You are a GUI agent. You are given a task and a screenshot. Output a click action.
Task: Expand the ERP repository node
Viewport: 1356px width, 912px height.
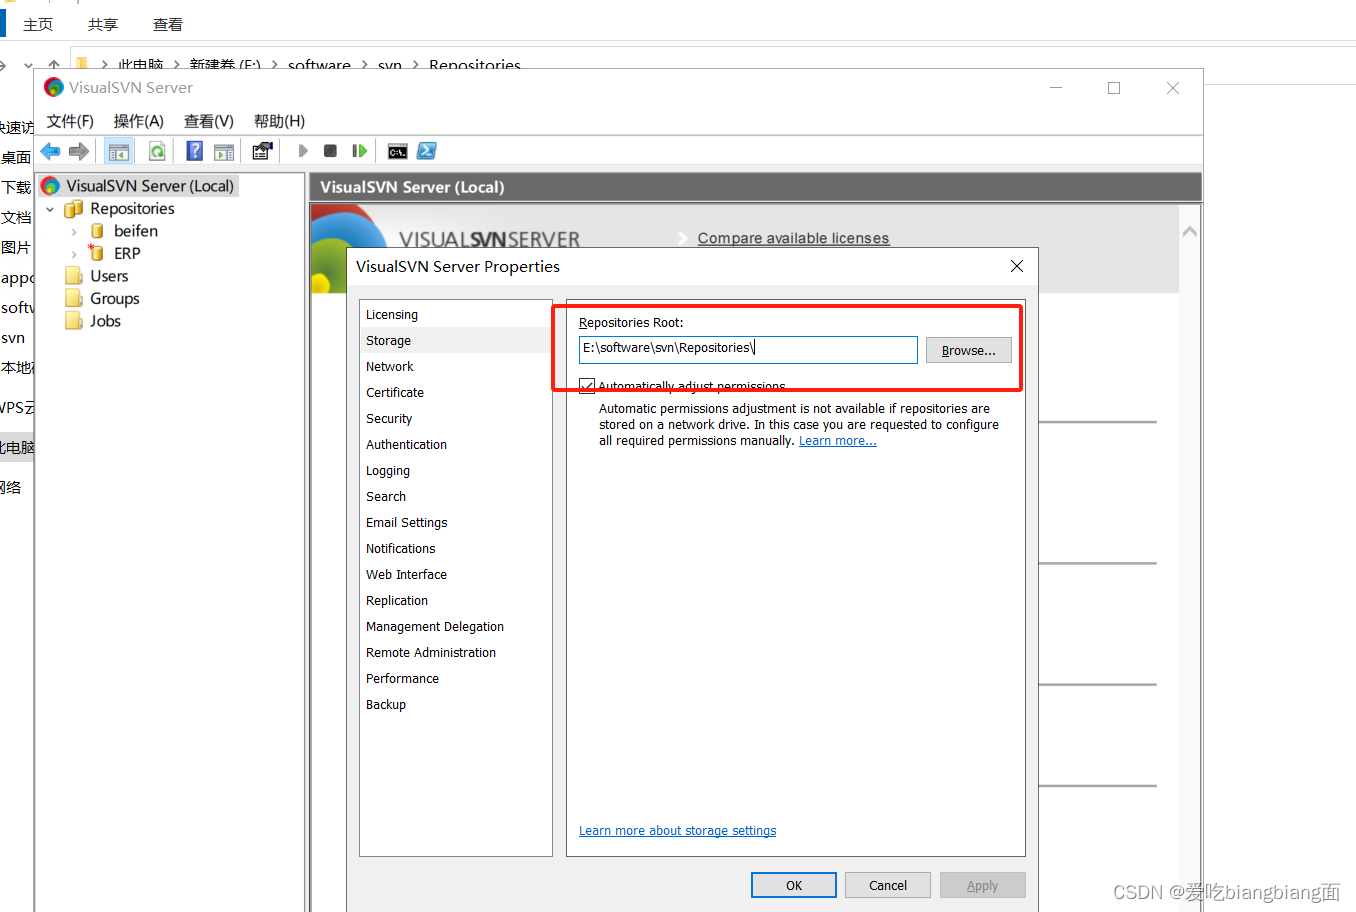point(74,254)
